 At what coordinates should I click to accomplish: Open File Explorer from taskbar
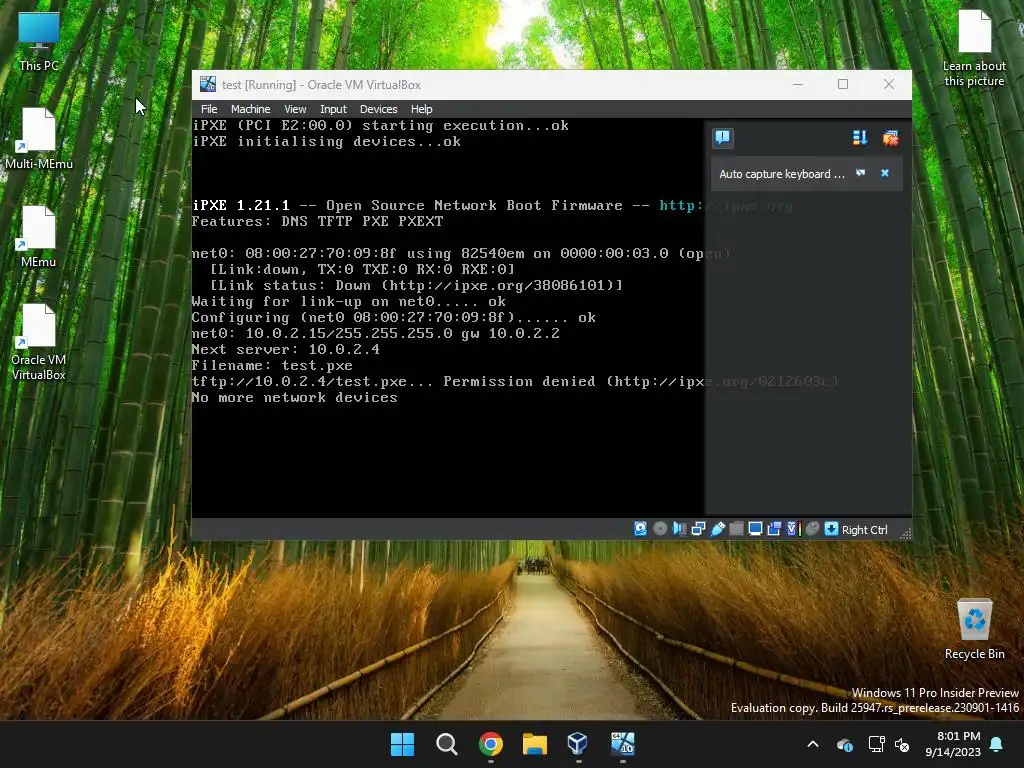point(534,744)
